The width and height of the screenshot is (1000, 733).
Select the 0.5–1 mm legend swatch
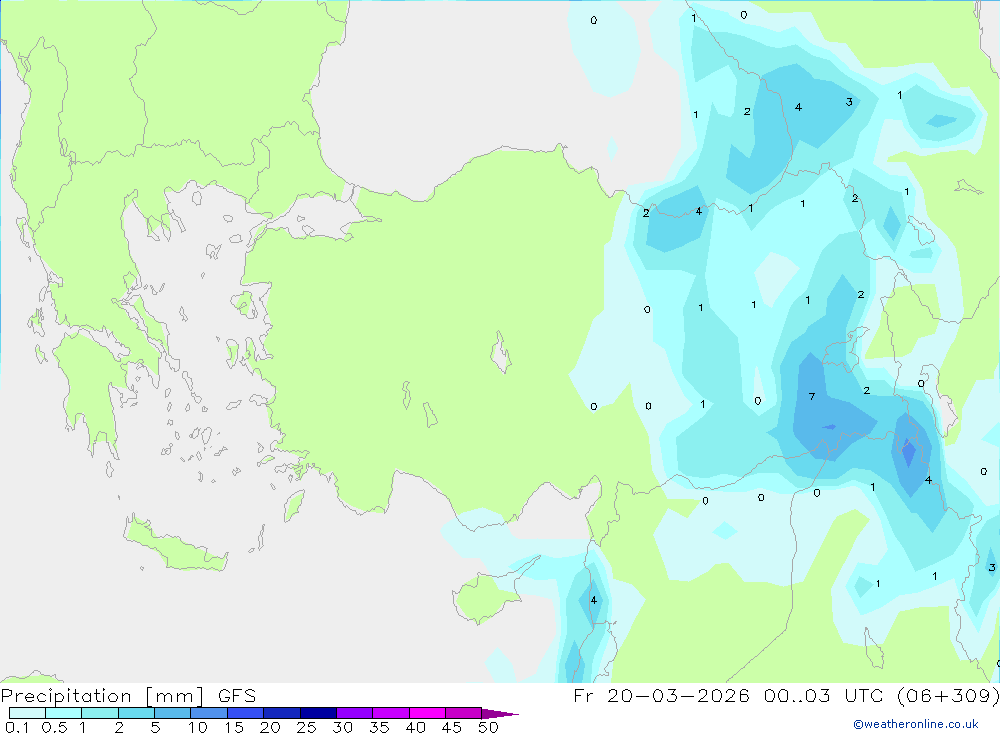[x=64, y=713]
